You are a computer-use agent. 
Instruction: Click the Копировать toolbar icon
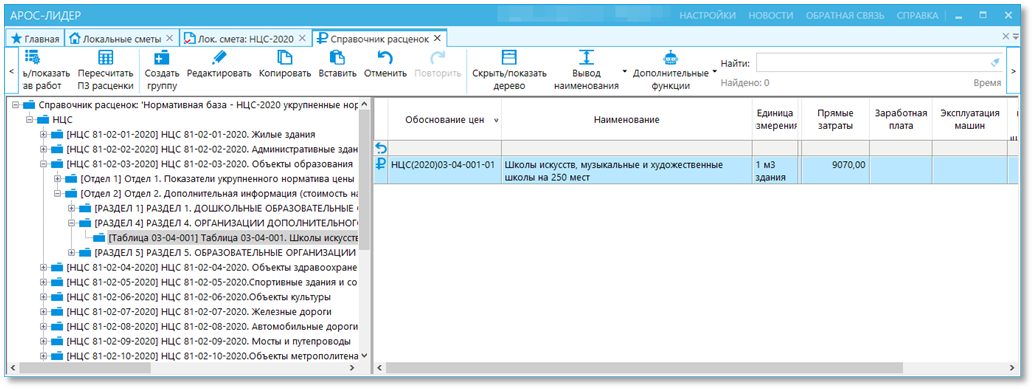coord(285,57)
